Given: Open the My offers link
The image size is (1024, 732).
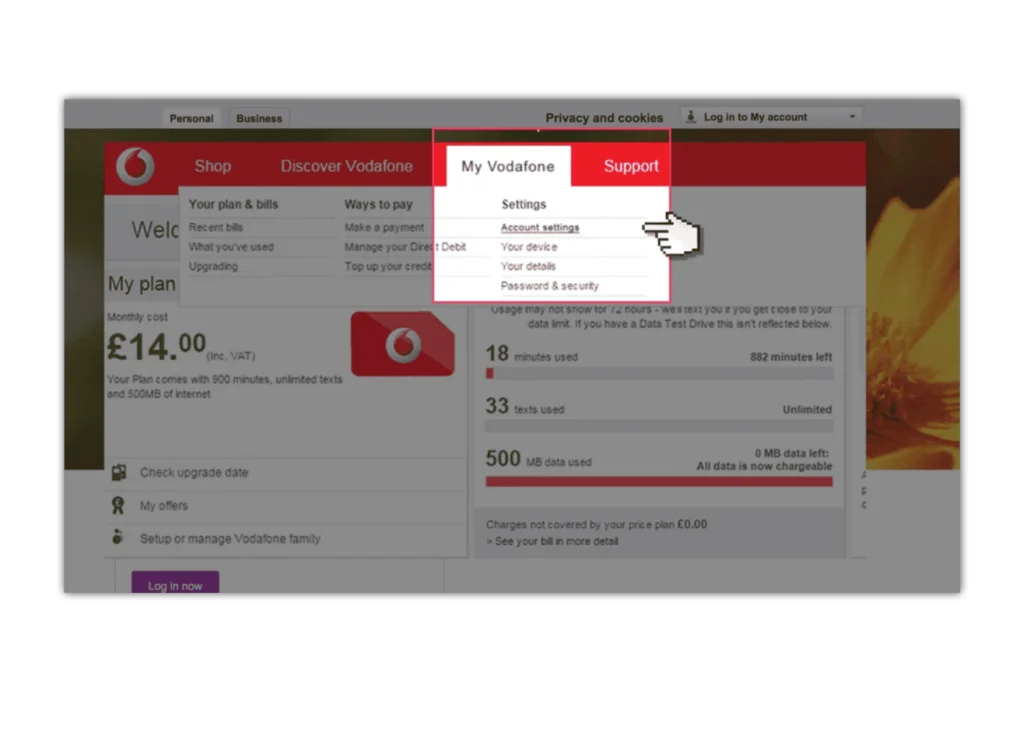Looking at the screenshot, I should pyautogui.click(x=164, y=505).
